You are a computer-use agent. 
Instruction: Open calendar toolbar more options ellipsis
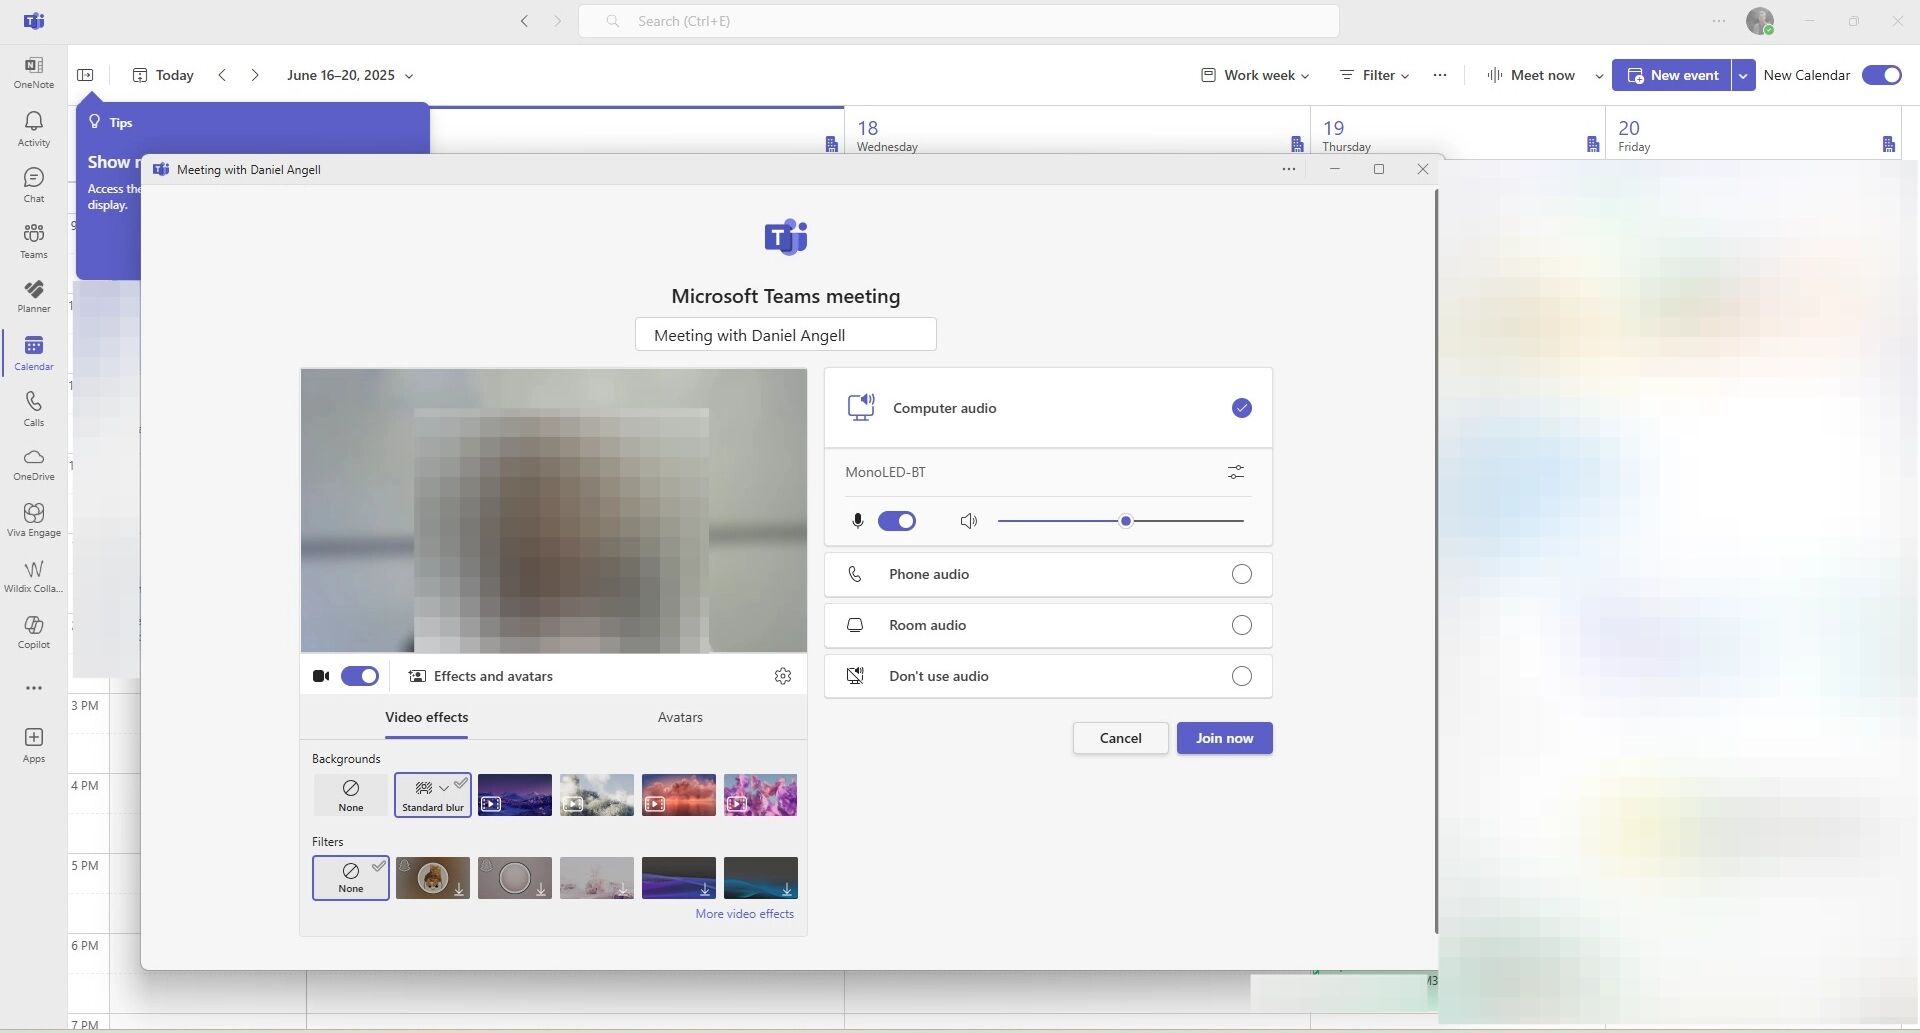(x=1440, y=75)
